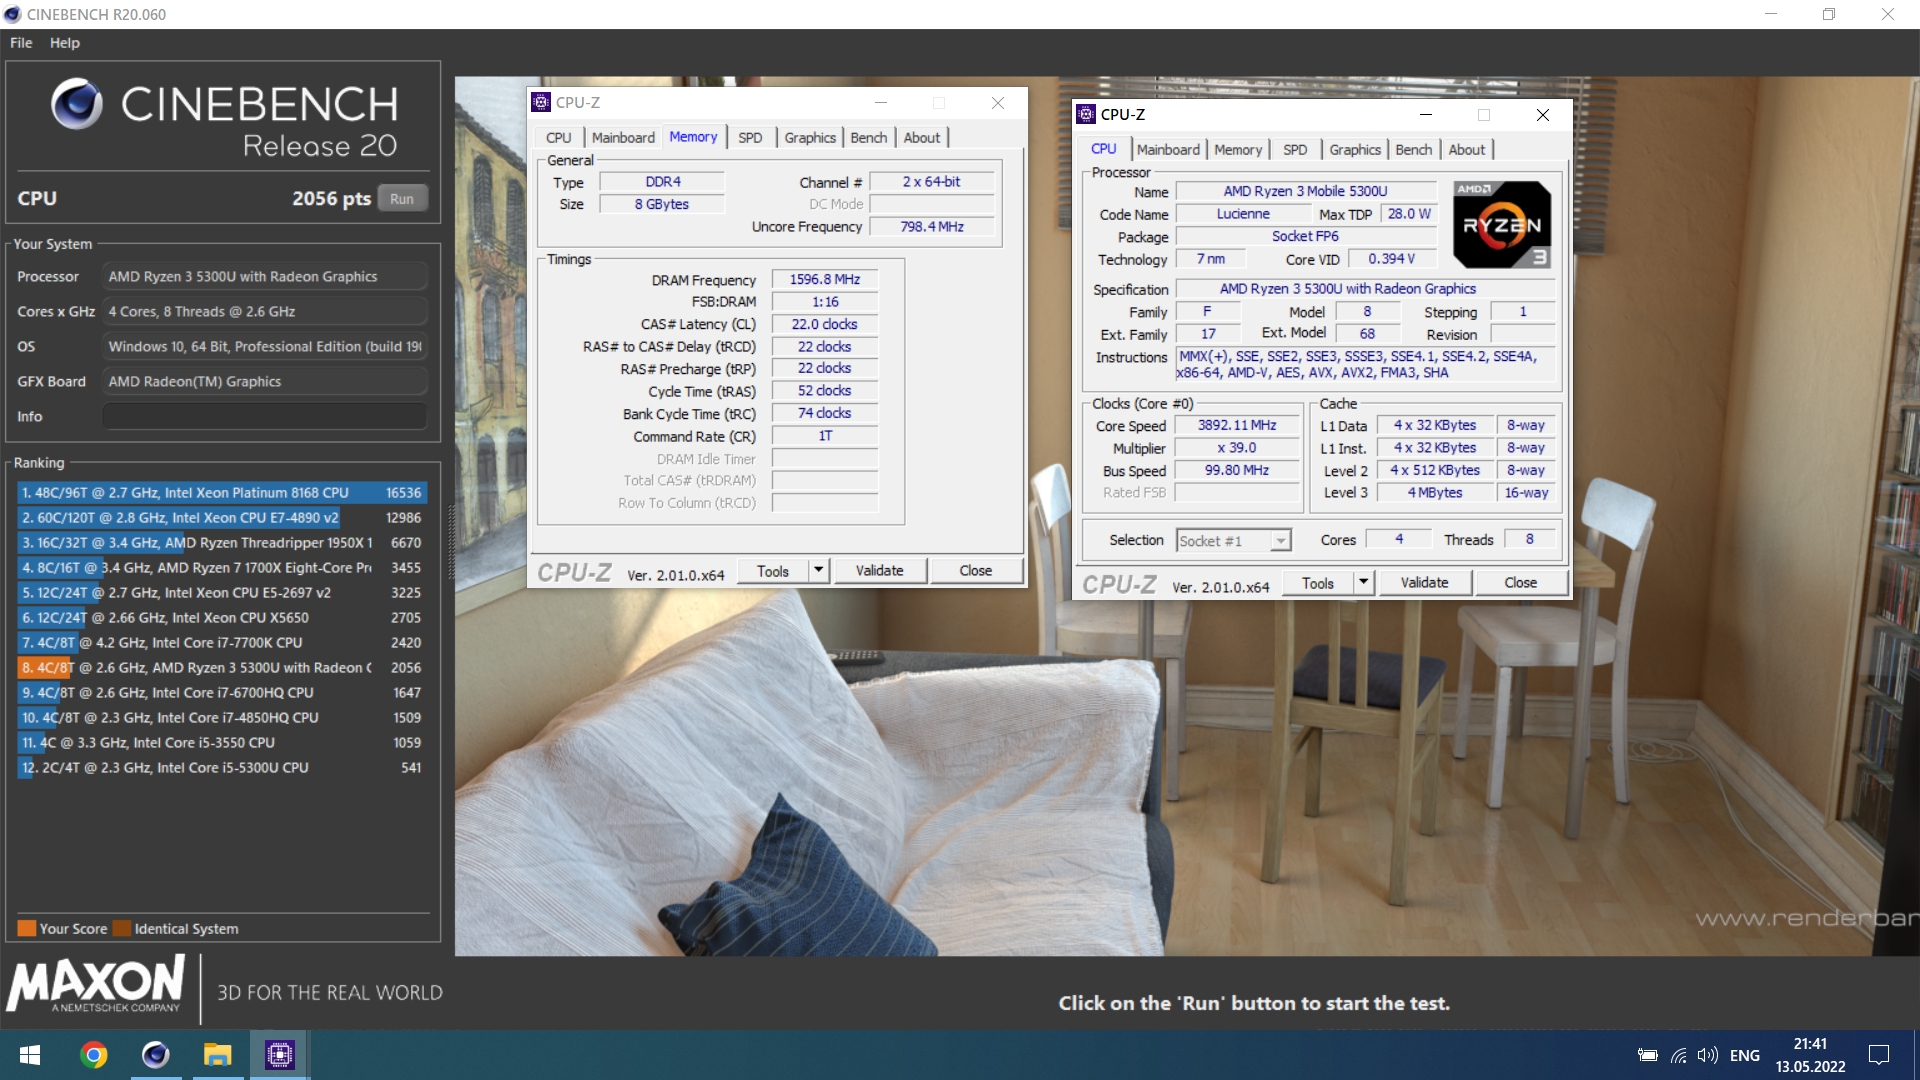The width and height of the screenshot is (1920, 1080).
Task: Open Bench tab in right CPU-Z window
Action: [x=1414, y=150]
